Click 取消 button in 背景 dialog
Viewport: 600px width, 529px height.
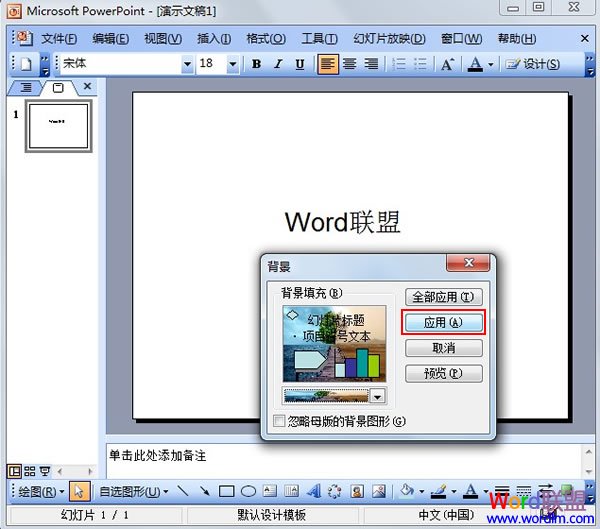[443, 348]
